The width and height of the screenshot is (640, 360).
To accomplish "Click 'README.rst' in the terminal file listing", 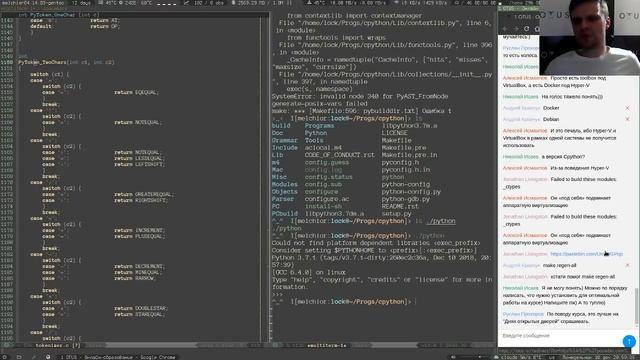I will pyautogui.click(x=400, y=207).
